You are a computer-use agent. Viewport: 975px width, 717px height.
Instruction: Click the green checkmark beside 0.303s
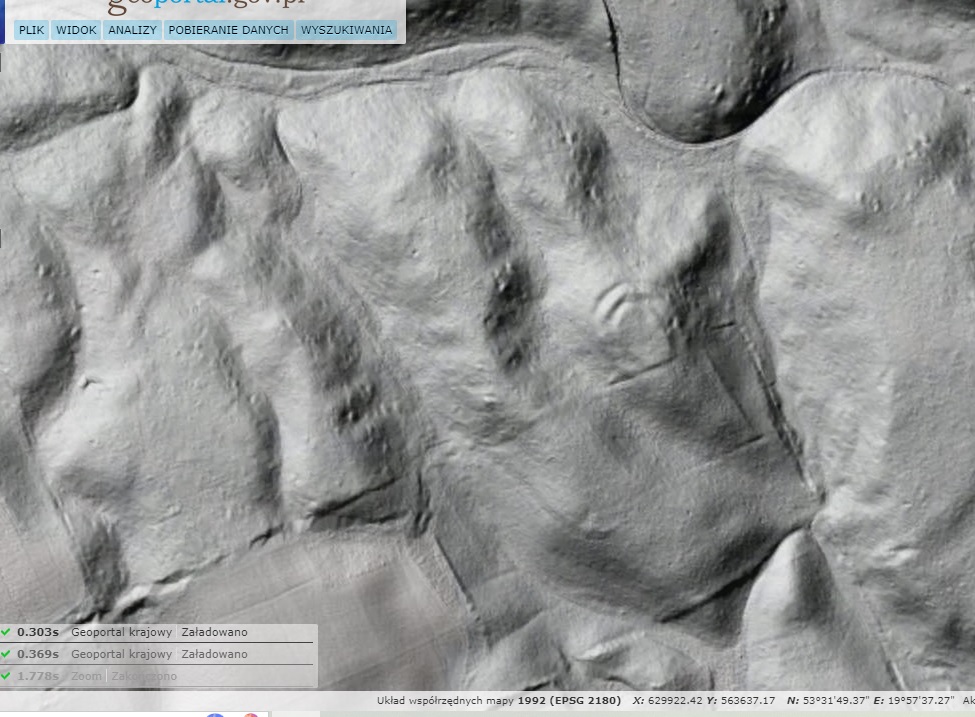[x=6, y=632]
